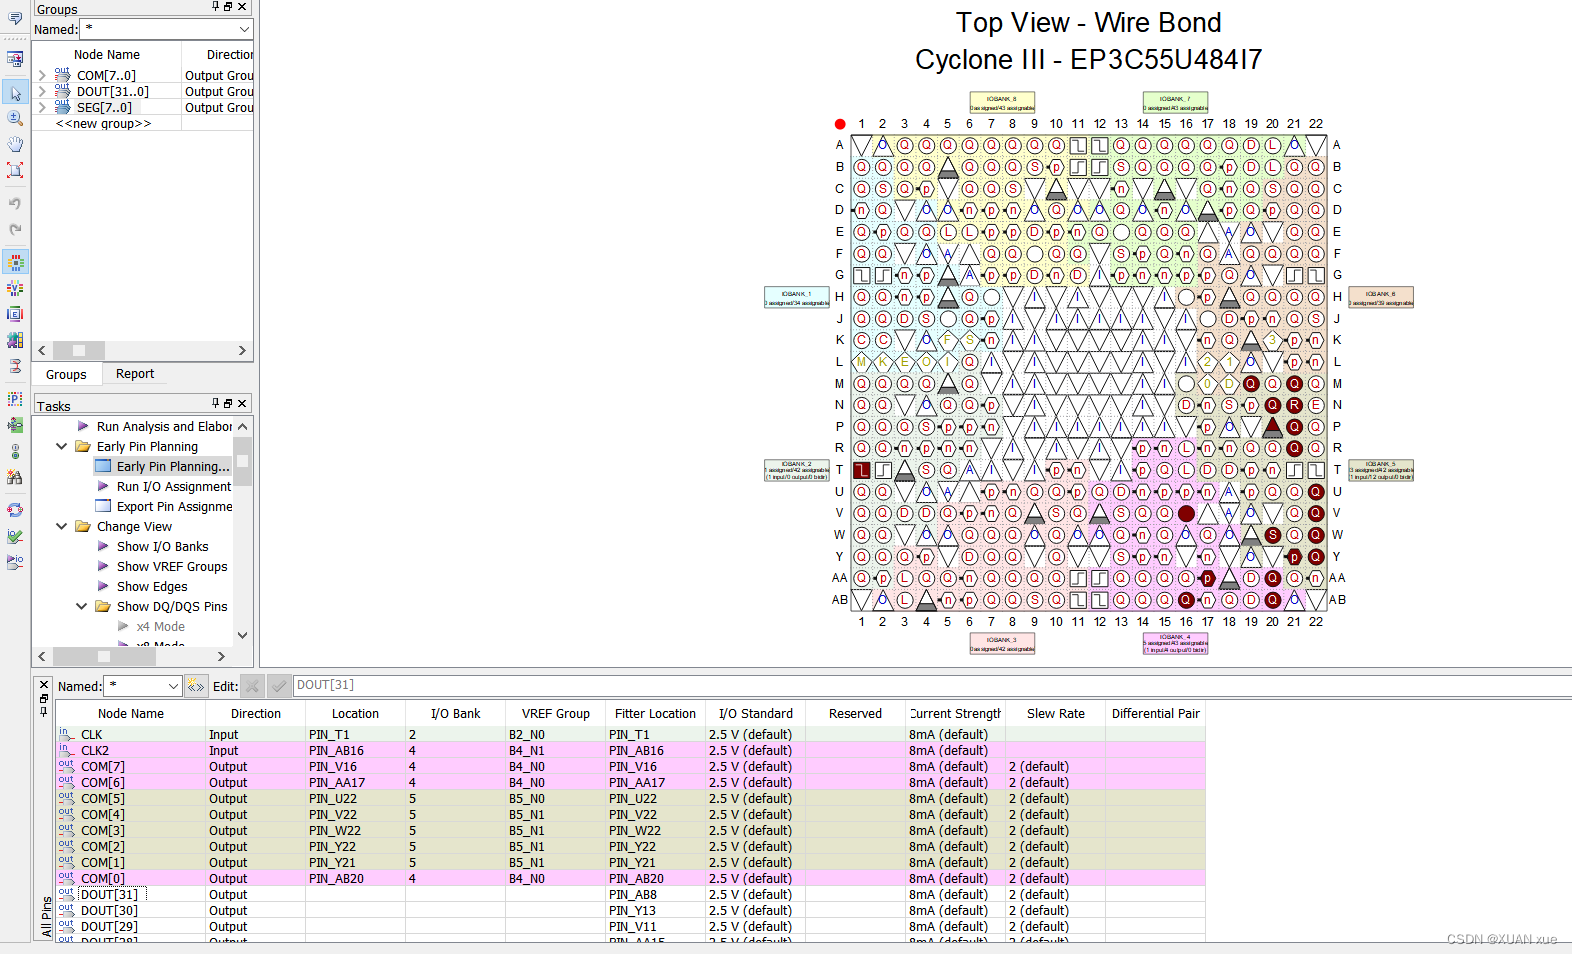Image resolution: width=1572 pixels, height=954 pixels.
Task: Sort by I/O Standard column header
Action: (755, 713)
